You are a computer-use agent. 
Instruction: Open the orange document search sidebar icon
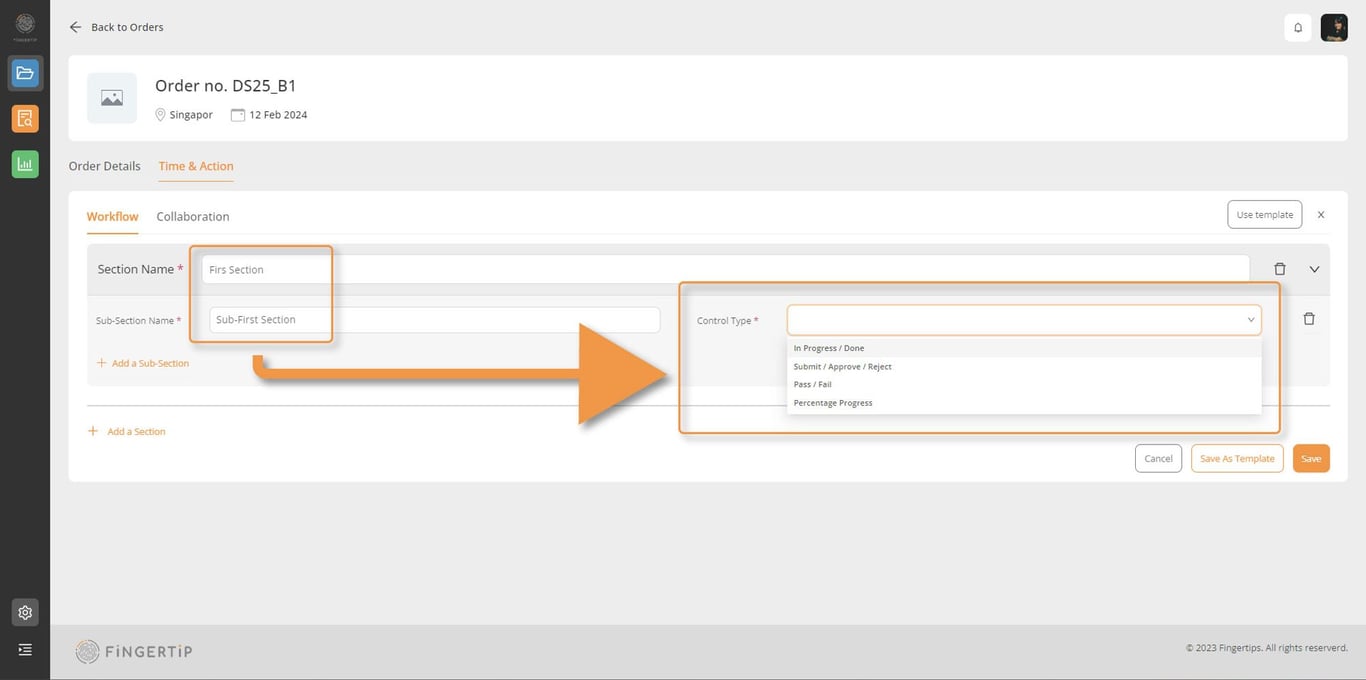25,119
